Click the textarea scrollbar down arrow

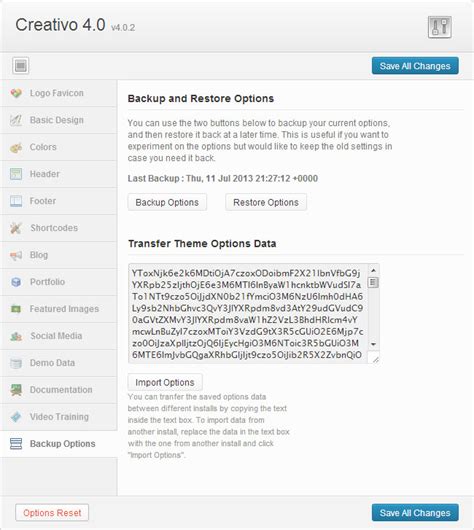click(x=373, y=344)
